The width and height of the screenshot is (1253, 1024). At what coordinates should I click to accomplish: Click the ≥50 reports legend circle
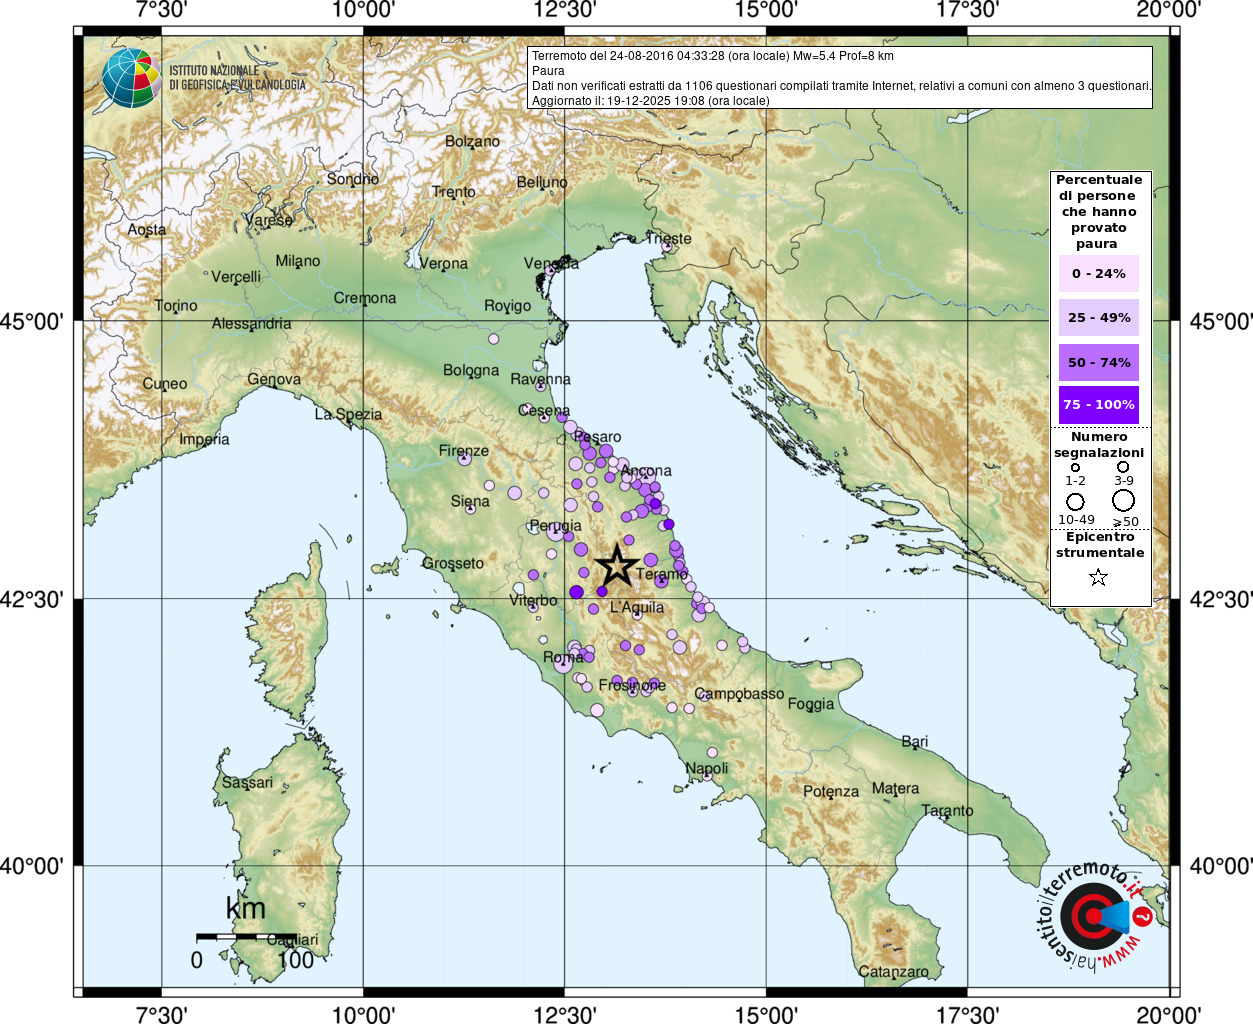pyautogui.click(x=1124, y=501)
